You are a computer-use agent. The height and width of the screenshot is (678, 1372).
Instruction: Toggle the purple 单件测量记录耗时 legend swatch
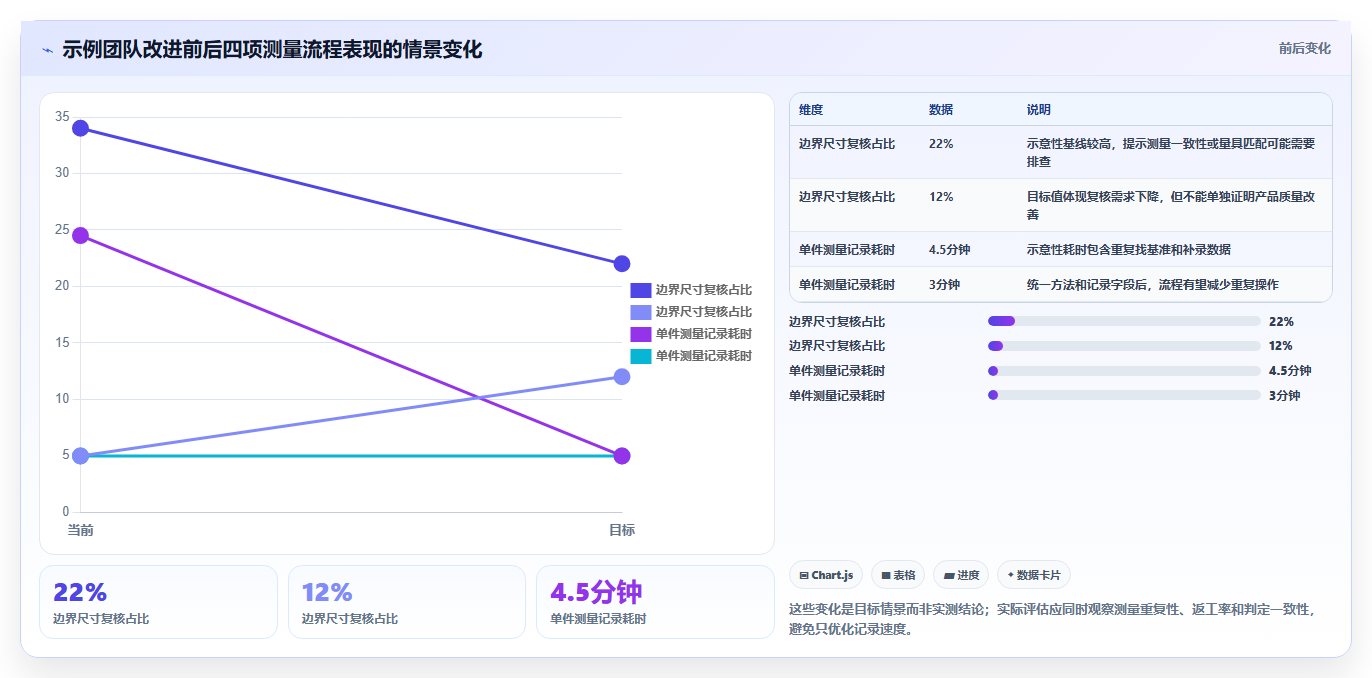[640, 334]
